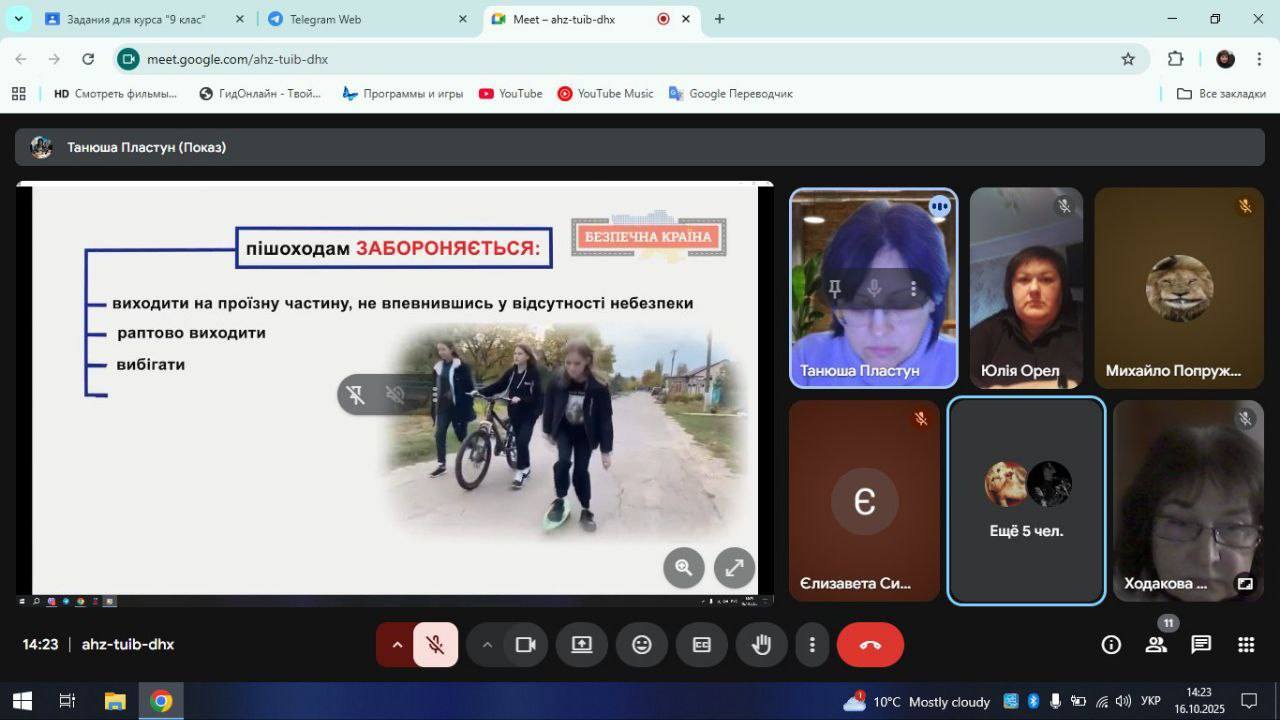Expand the presentation to fullscreen

734,568
